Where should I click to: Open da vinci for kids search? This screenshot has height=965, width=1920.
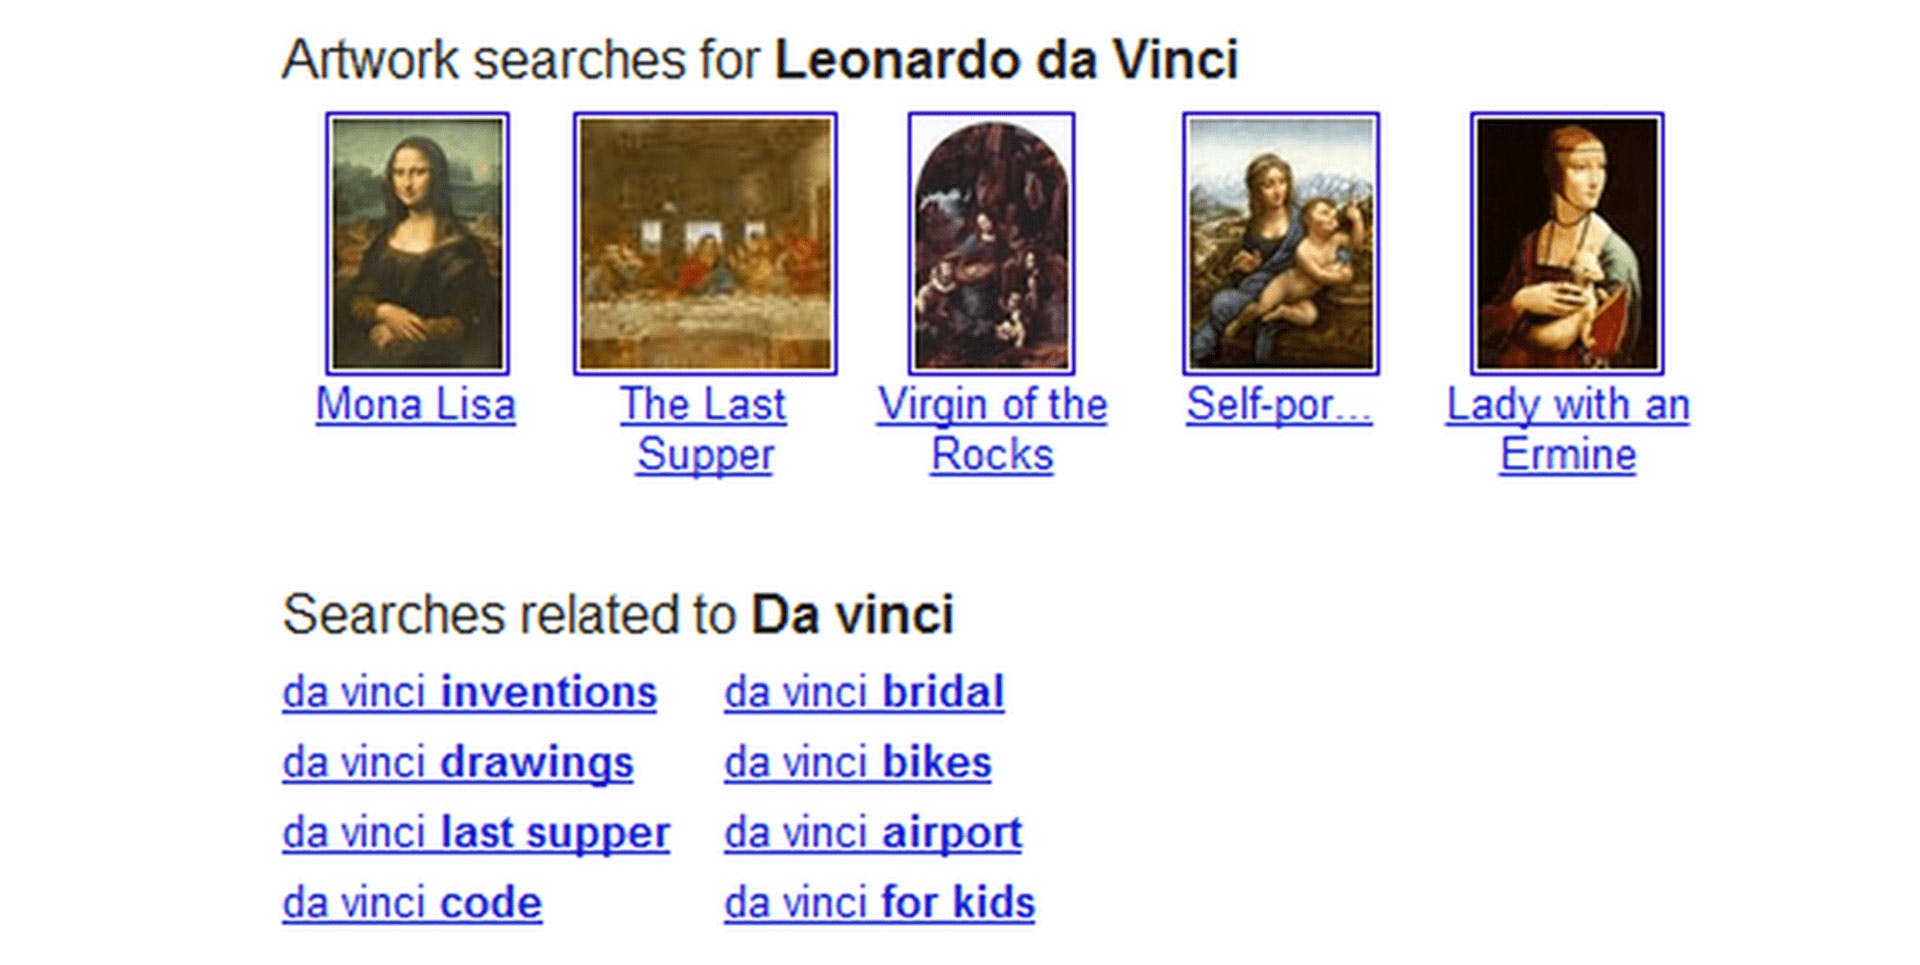pos(879,902)
